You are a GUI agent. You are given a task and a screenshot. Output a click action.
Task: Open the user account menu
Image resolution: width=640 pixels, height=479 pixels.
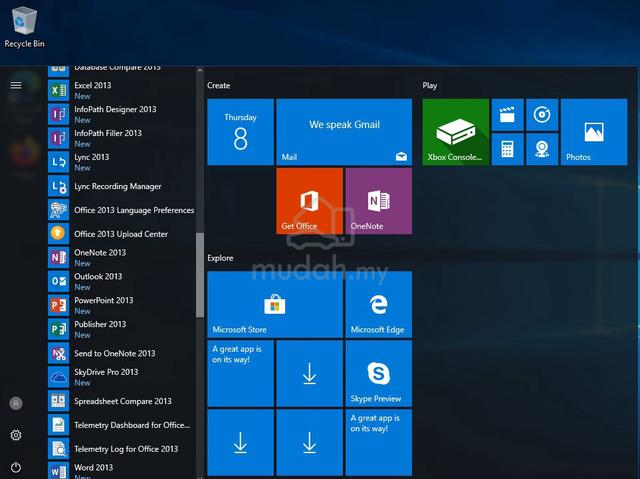click(x=16, y=404)
